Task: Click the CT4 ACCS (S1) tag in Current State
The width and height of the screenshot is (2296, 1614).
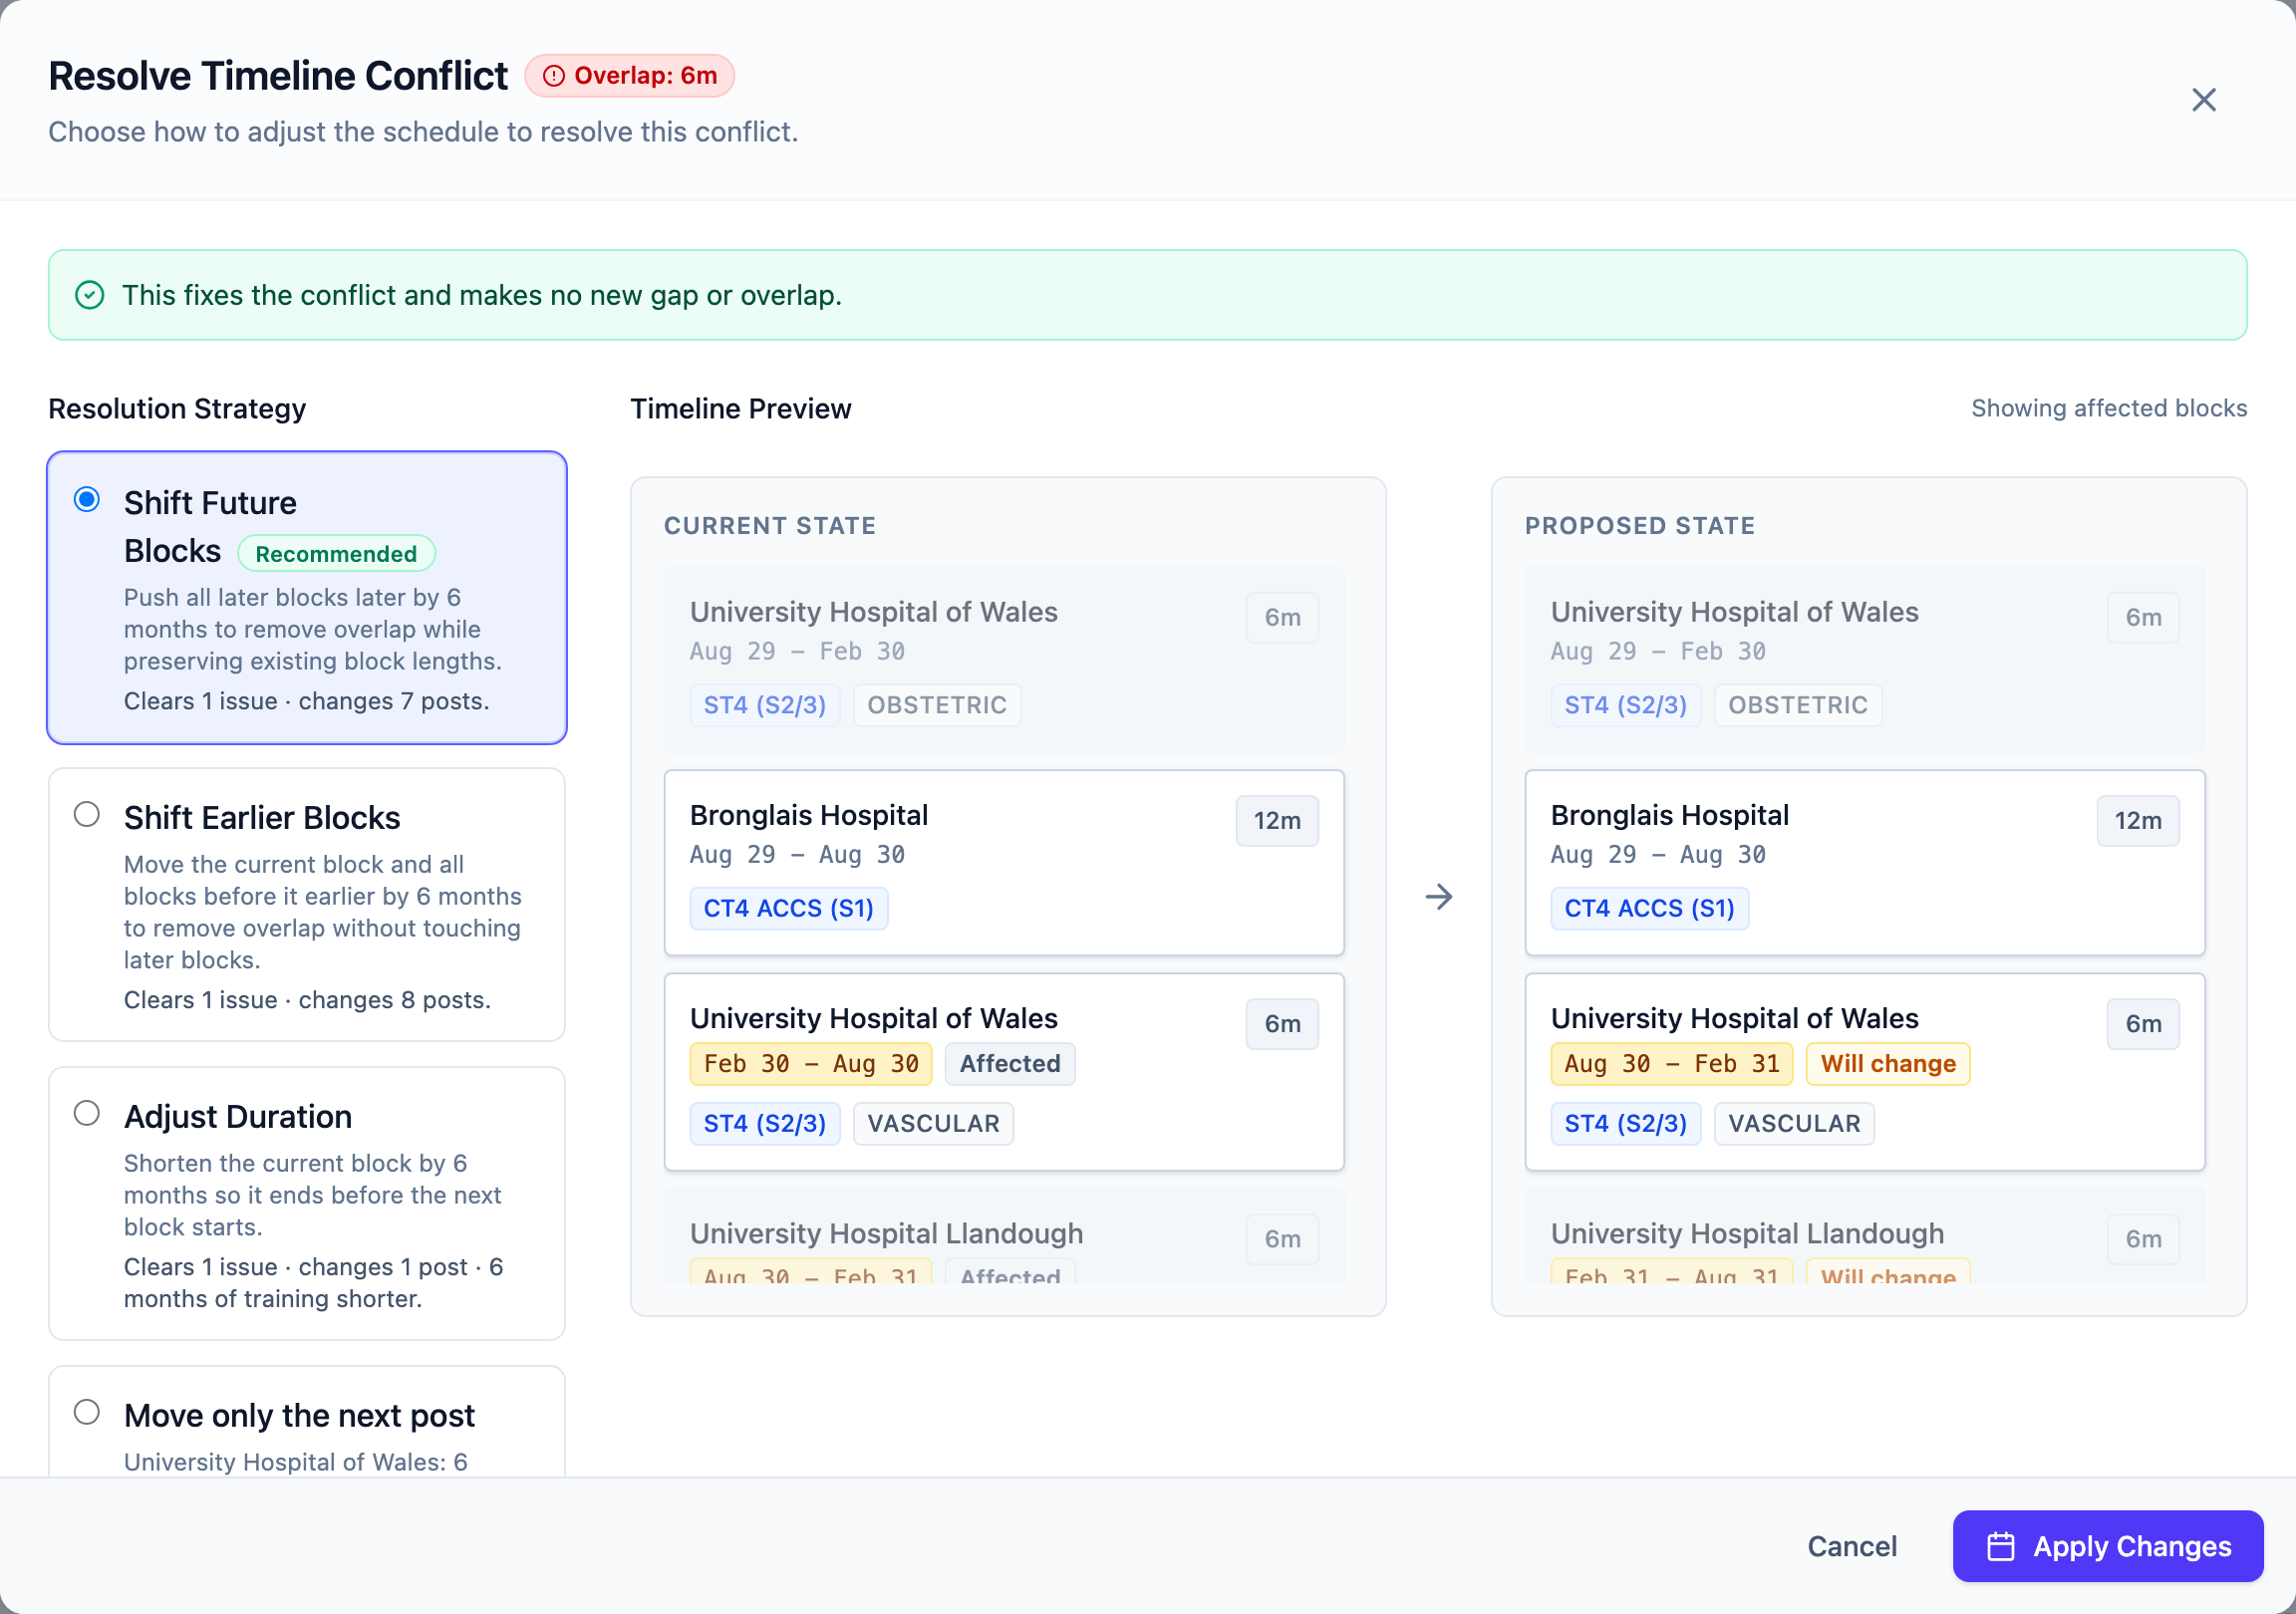Action: (788, 909)
